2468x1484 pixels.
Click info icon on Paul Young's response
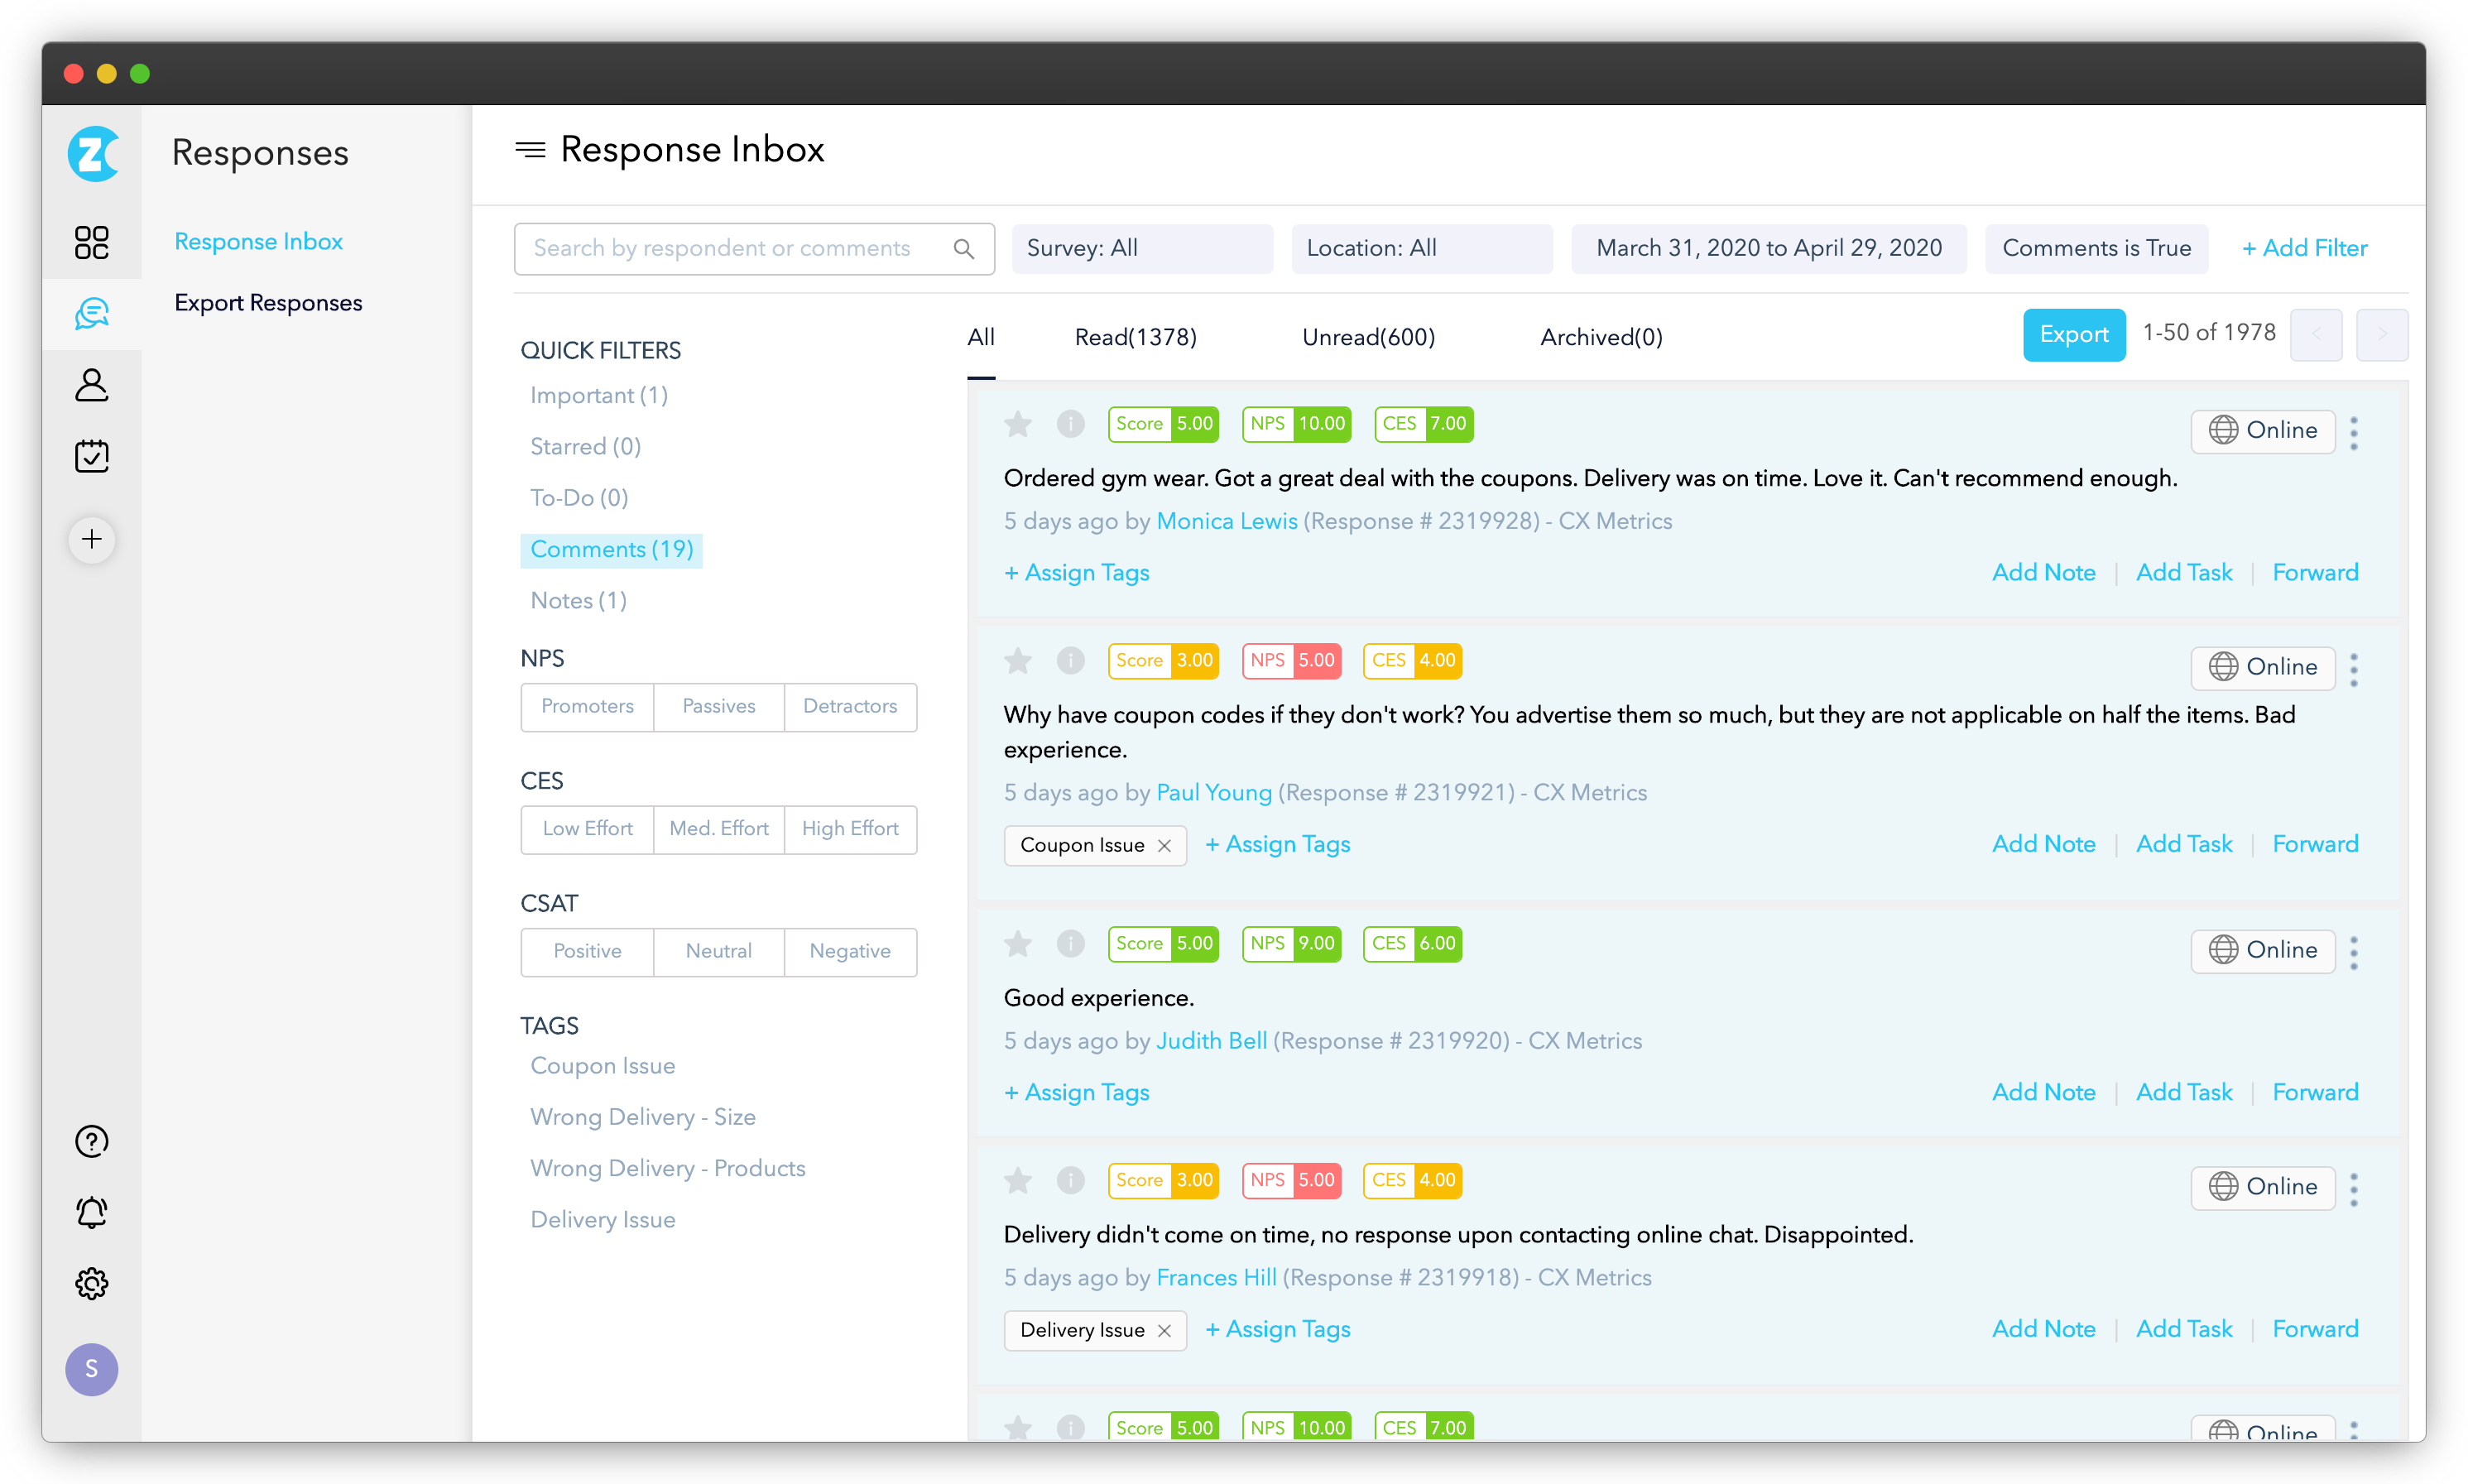[1071, 661]
